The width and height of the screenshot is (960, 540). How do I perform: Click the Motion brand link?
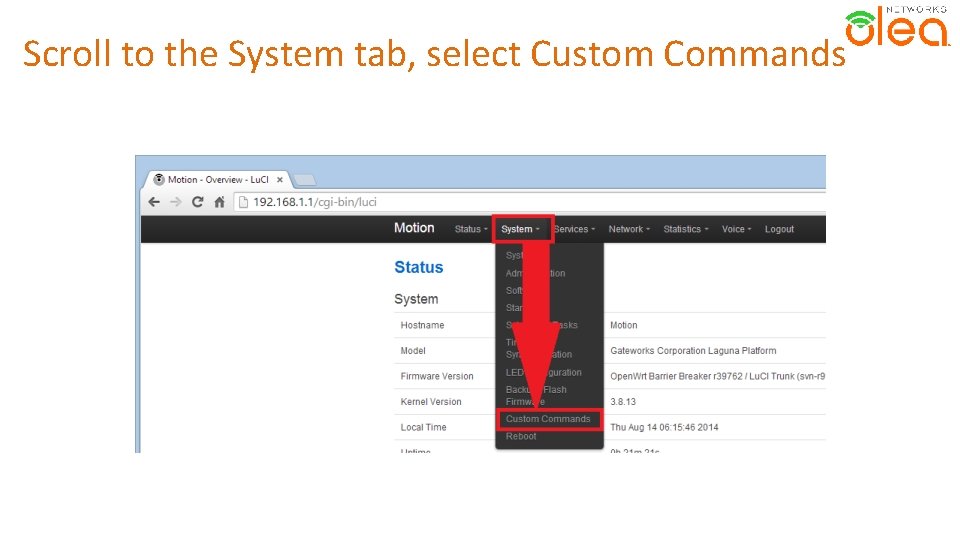coord(414,228)
